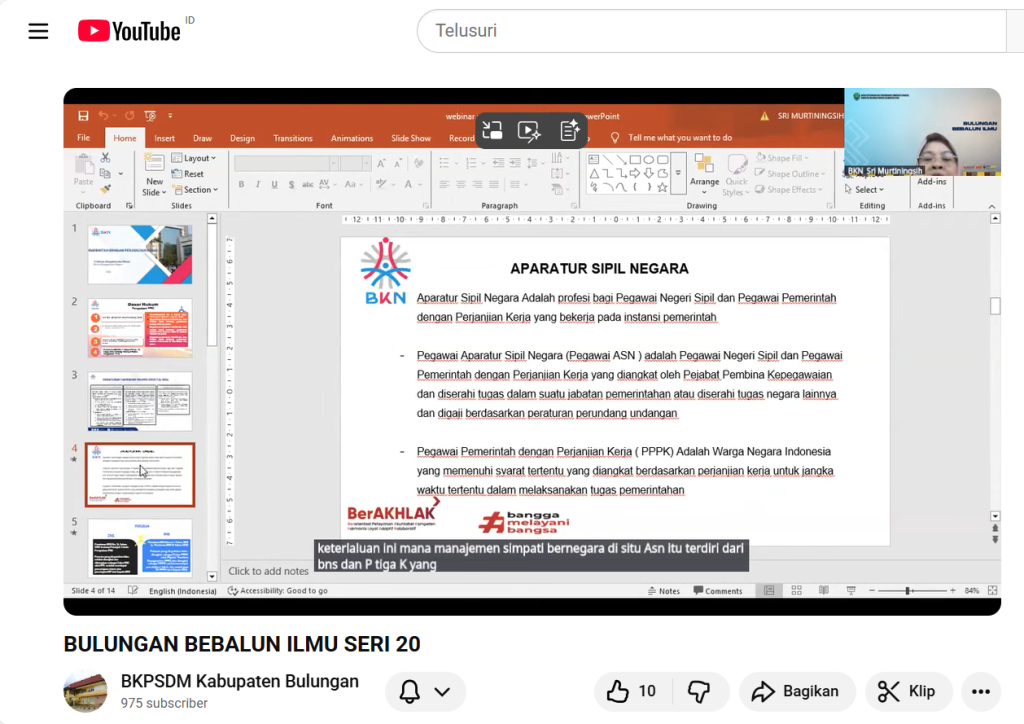Click the BKPSDM Kabupaten Bulungan channel avatar
Image resolution: width=1024 pixels, height=724 pixels.
[85, 691]
